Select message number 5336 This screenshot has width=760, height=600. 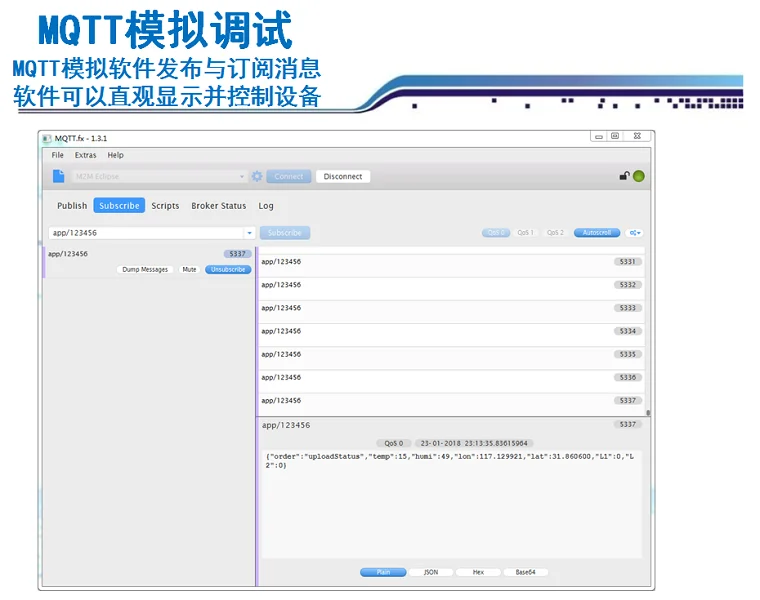point(451,381)
